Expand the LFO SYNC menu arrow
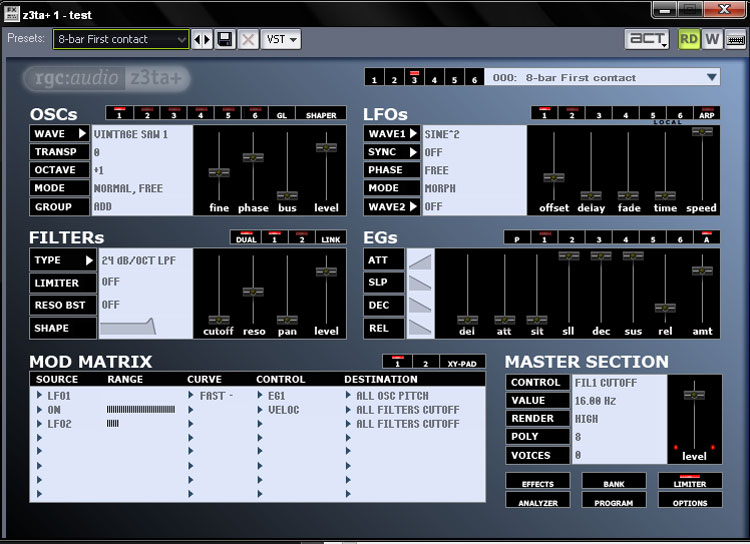750x544 pixels. (x=413, y=152)
